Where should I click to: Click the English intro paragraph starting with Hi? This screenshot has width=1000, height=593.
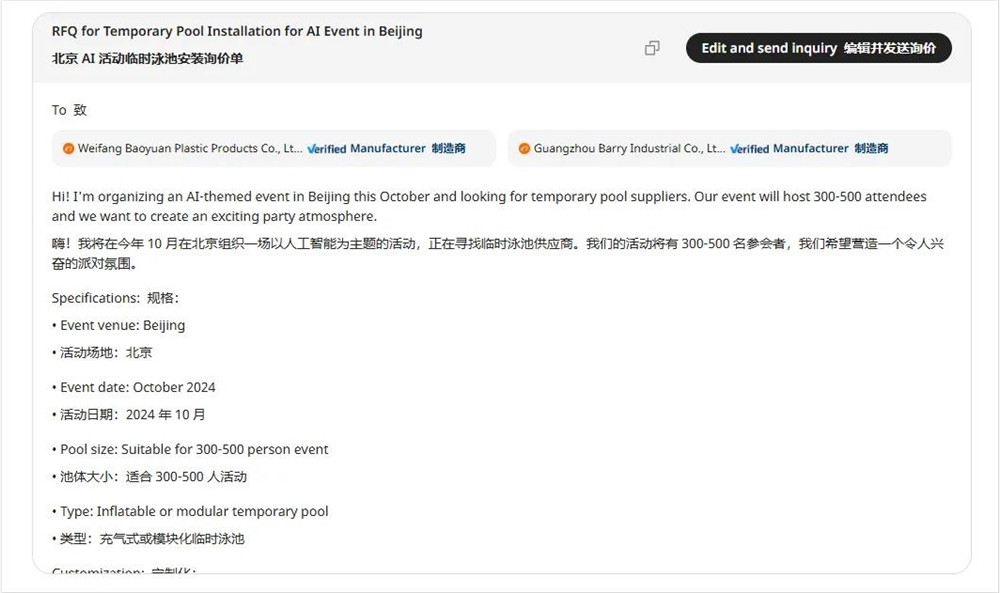(x=488, y=206)
